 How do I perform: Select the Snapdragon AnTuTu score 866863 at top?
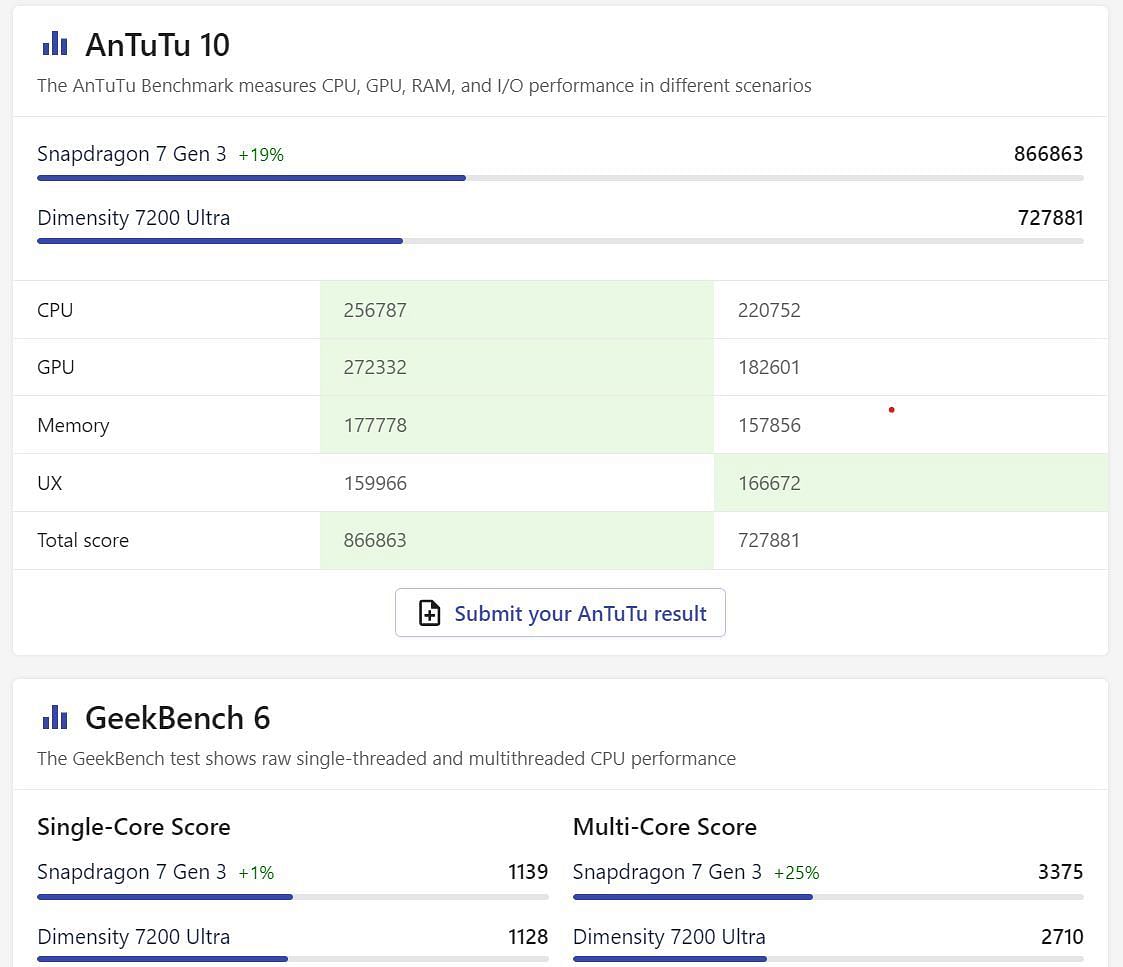(x=1048, y=154)
